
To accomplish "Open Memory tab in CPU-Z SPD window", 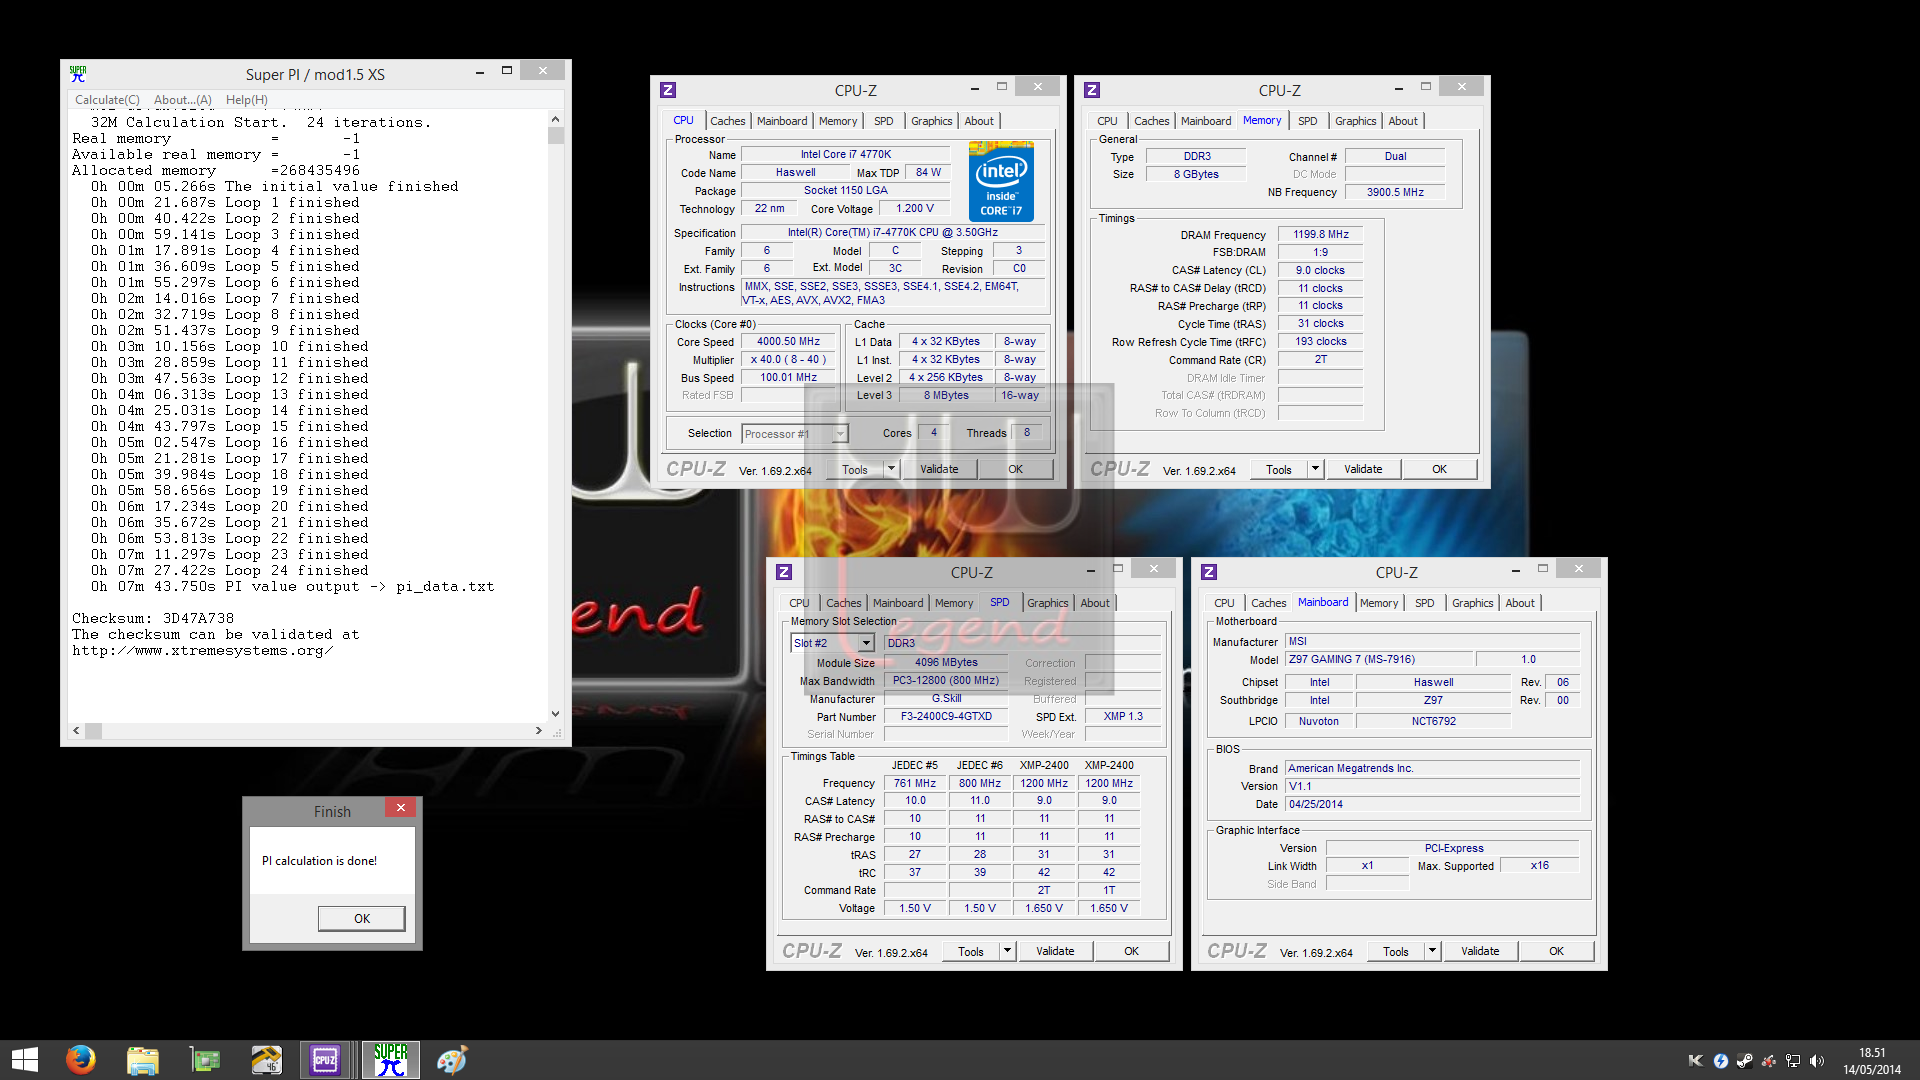I will coord(954,603).
